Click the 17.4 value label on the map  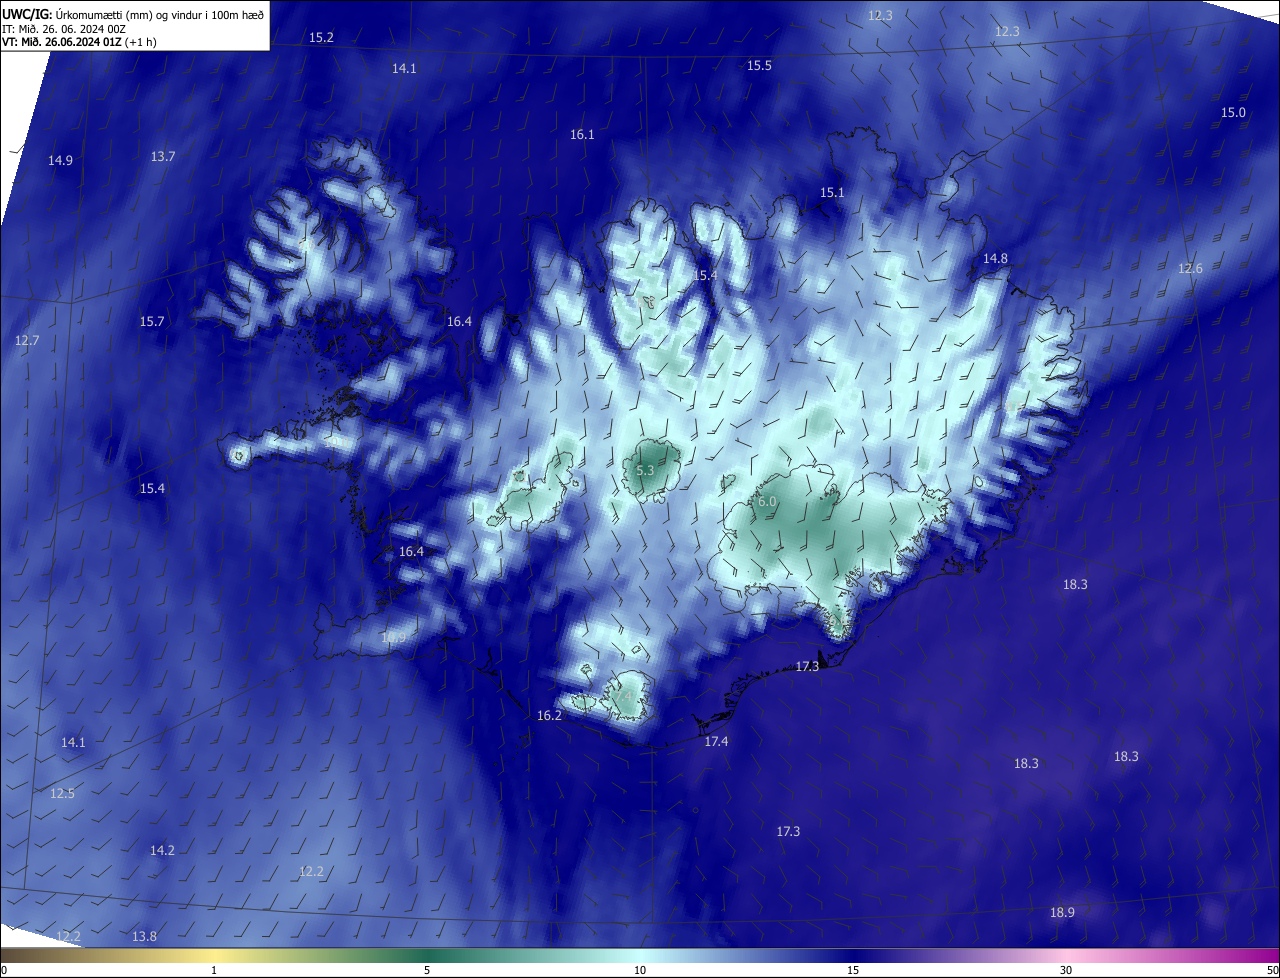716,741
